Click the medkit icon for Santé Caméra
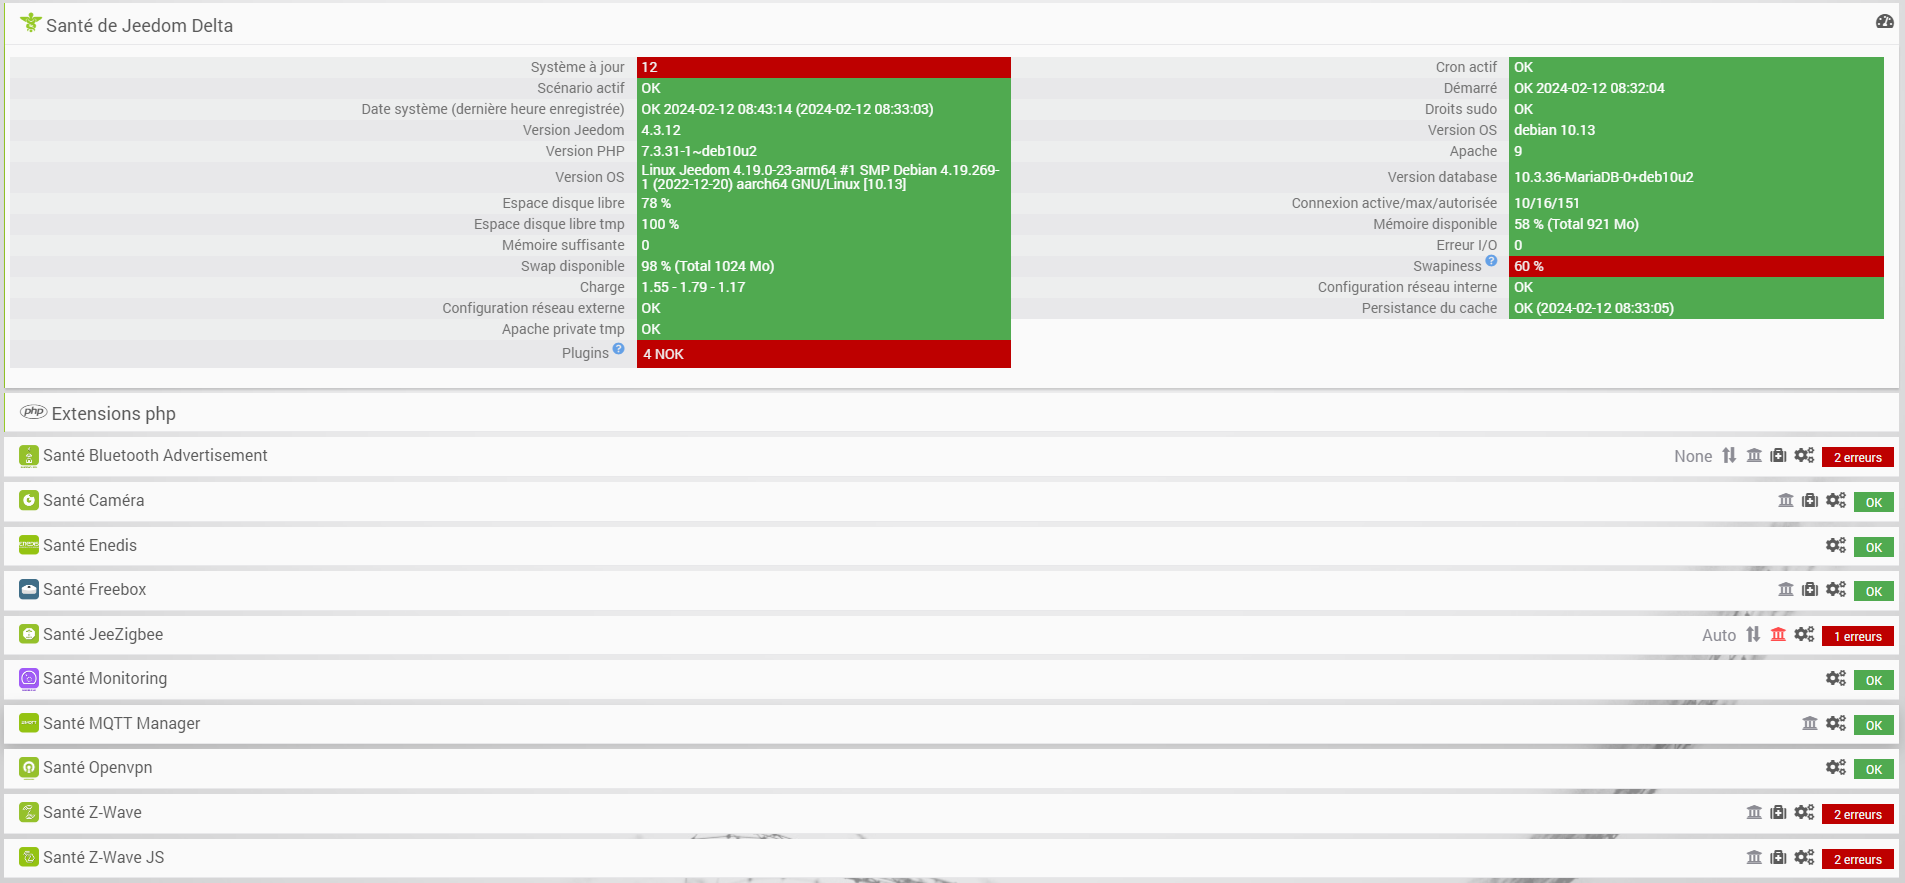1905x883 pixels. click(1810, 500)
